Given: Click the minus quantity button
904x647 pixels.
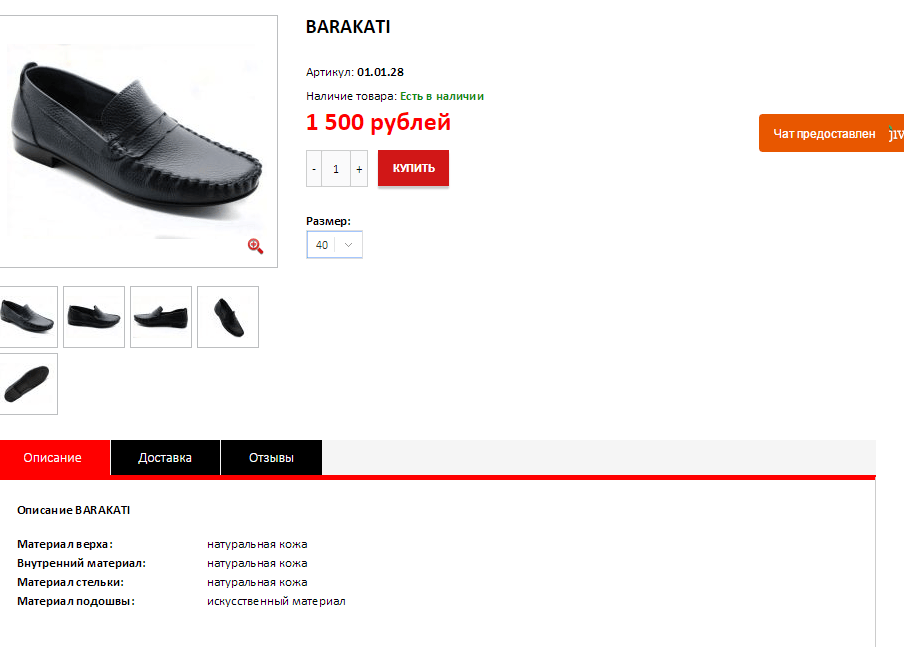Looking at the screenshot, I should point(314,169).
